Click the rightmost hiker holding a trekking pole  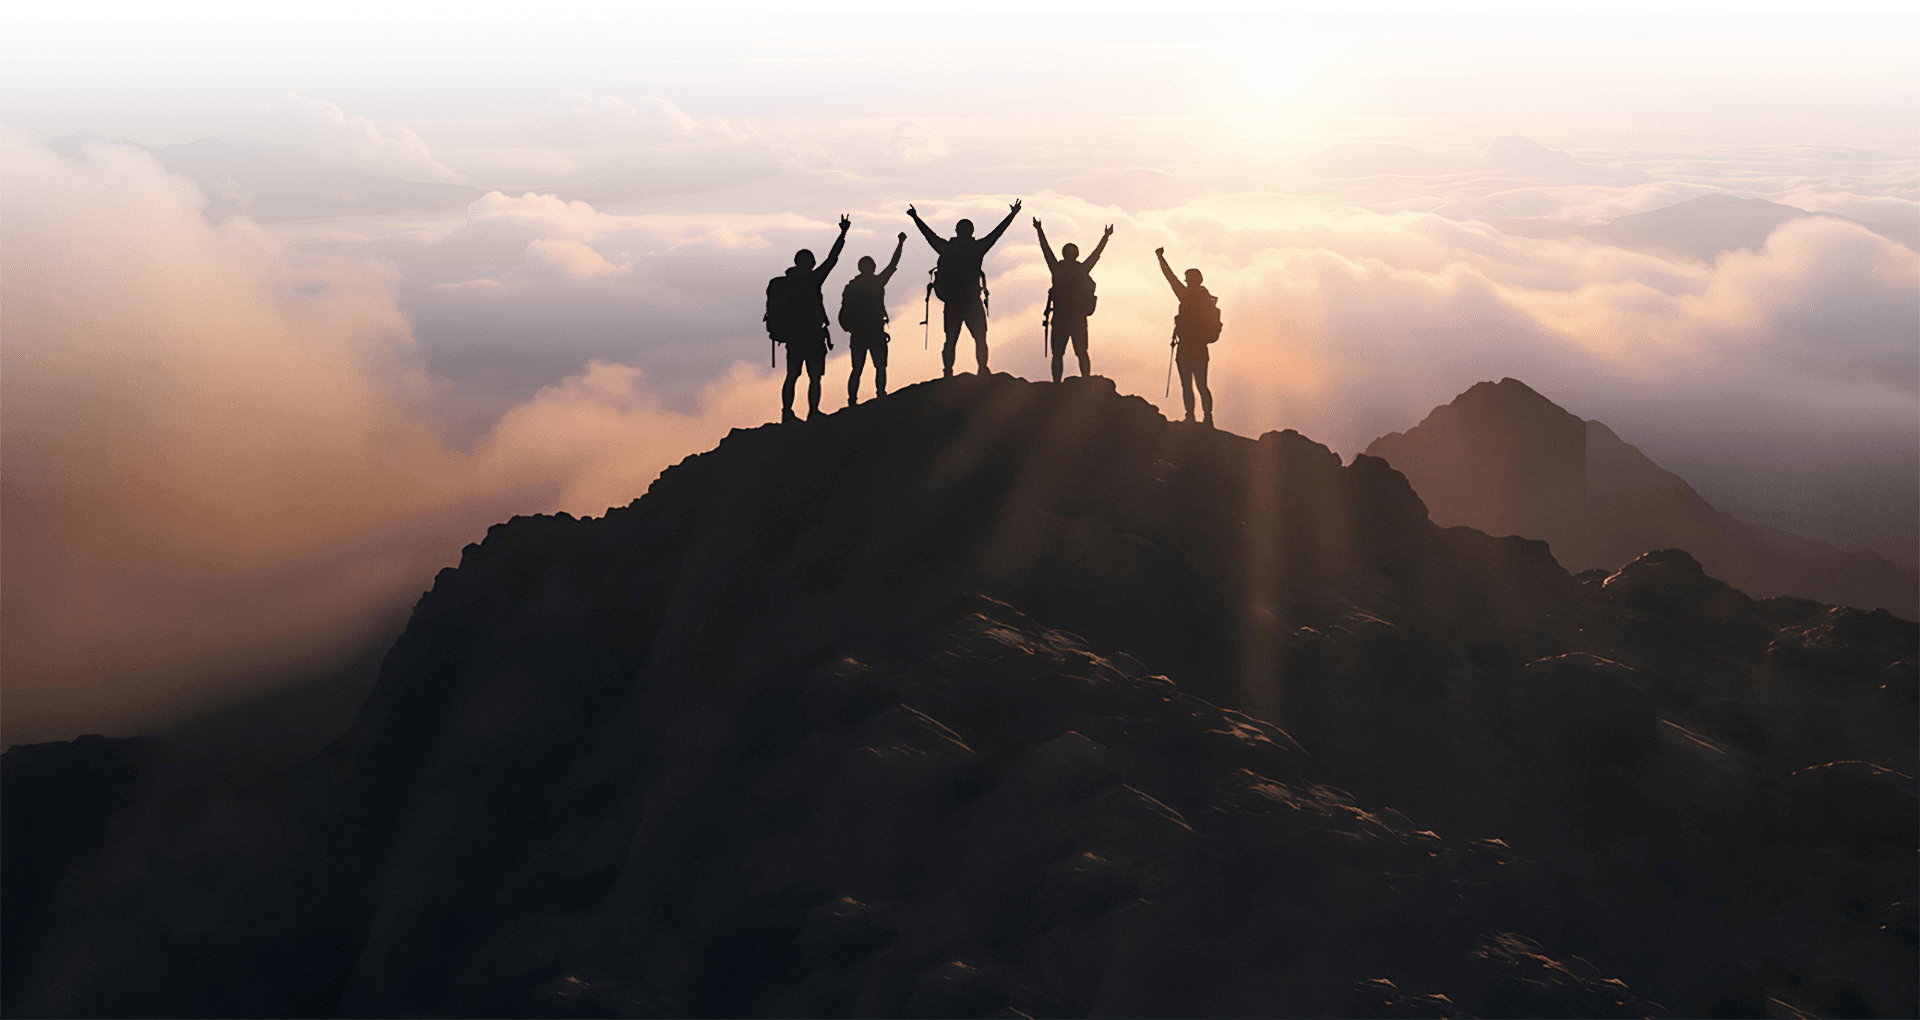[1190, 335]
